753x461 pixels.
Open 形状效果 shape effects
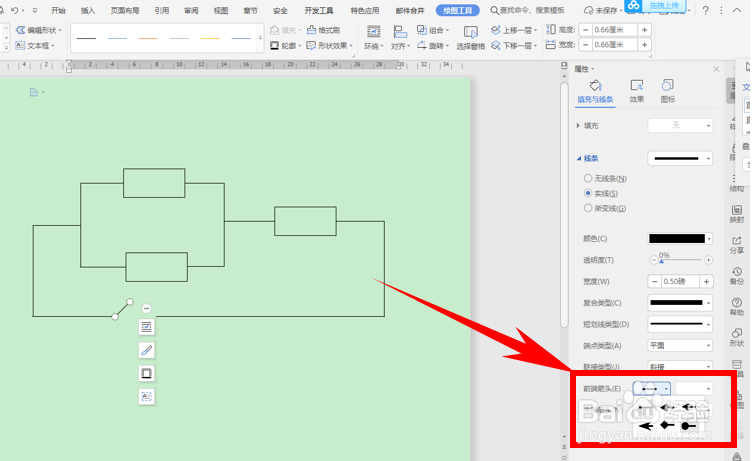[329, 46]
